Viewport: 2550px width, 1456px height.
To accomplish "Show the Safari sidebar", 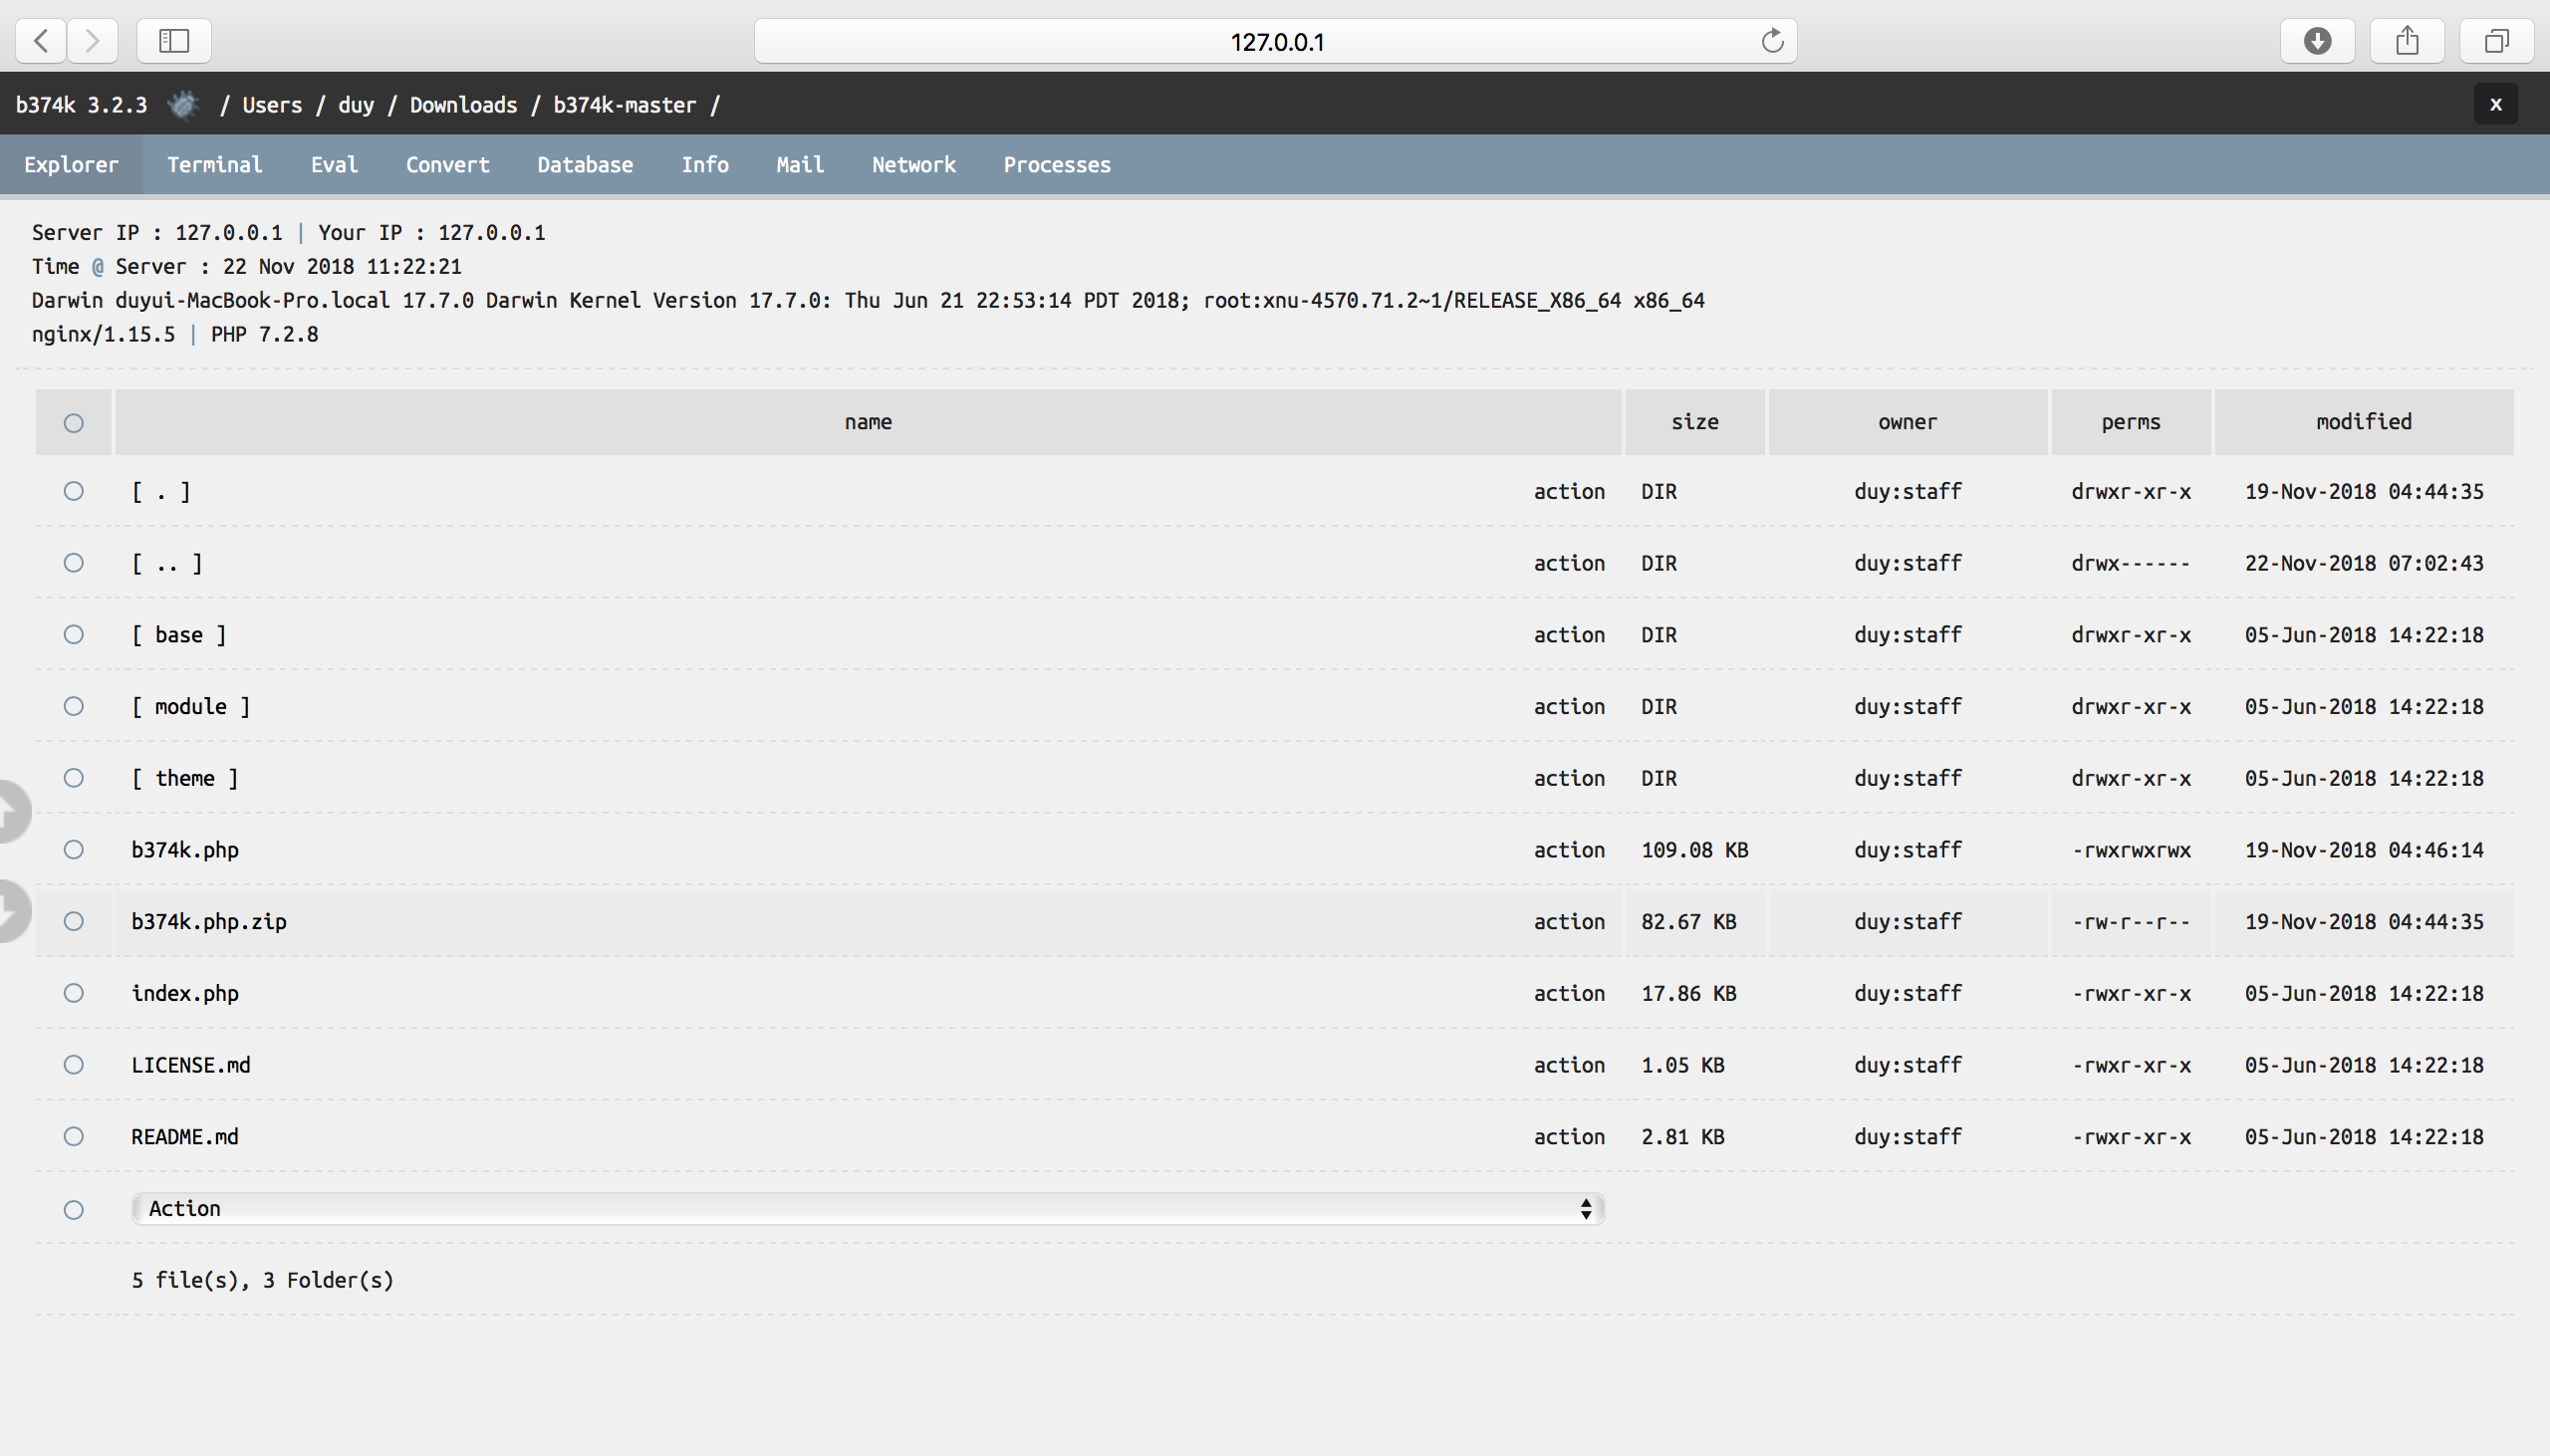I will (x=174, y=40).
